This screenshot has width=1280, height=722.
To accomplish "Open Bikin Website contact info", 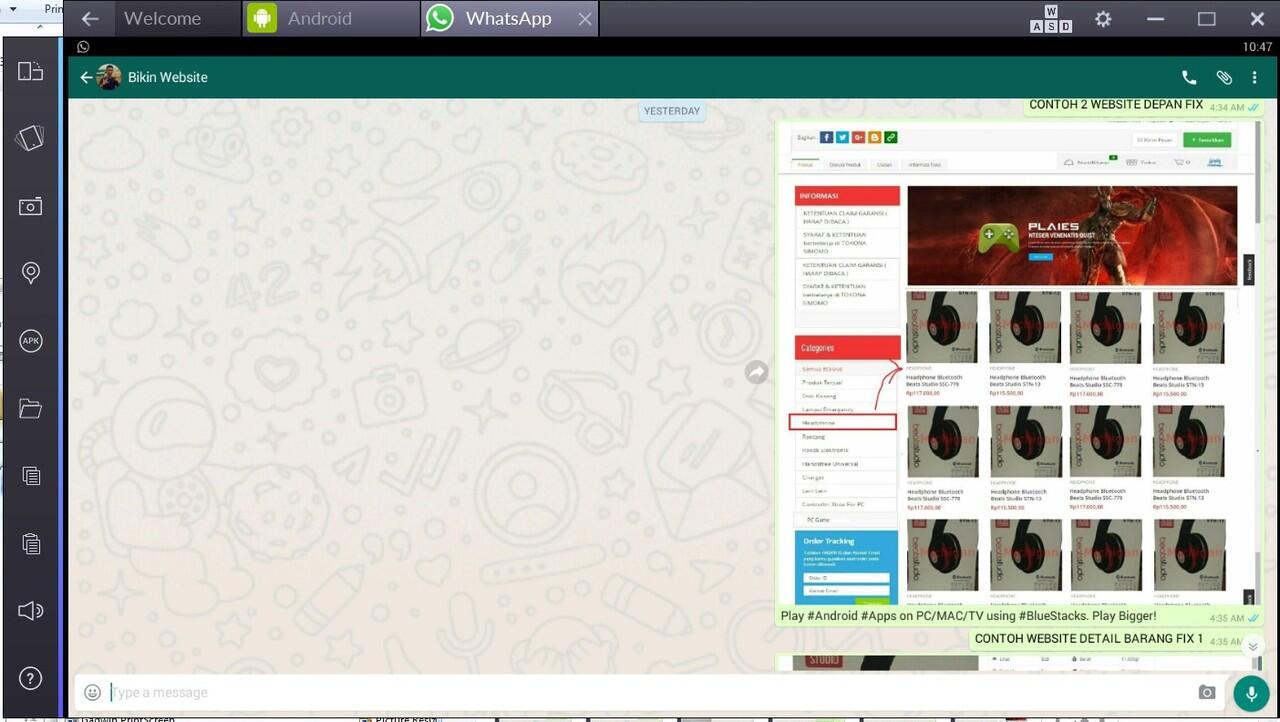I will coord(168,77).
